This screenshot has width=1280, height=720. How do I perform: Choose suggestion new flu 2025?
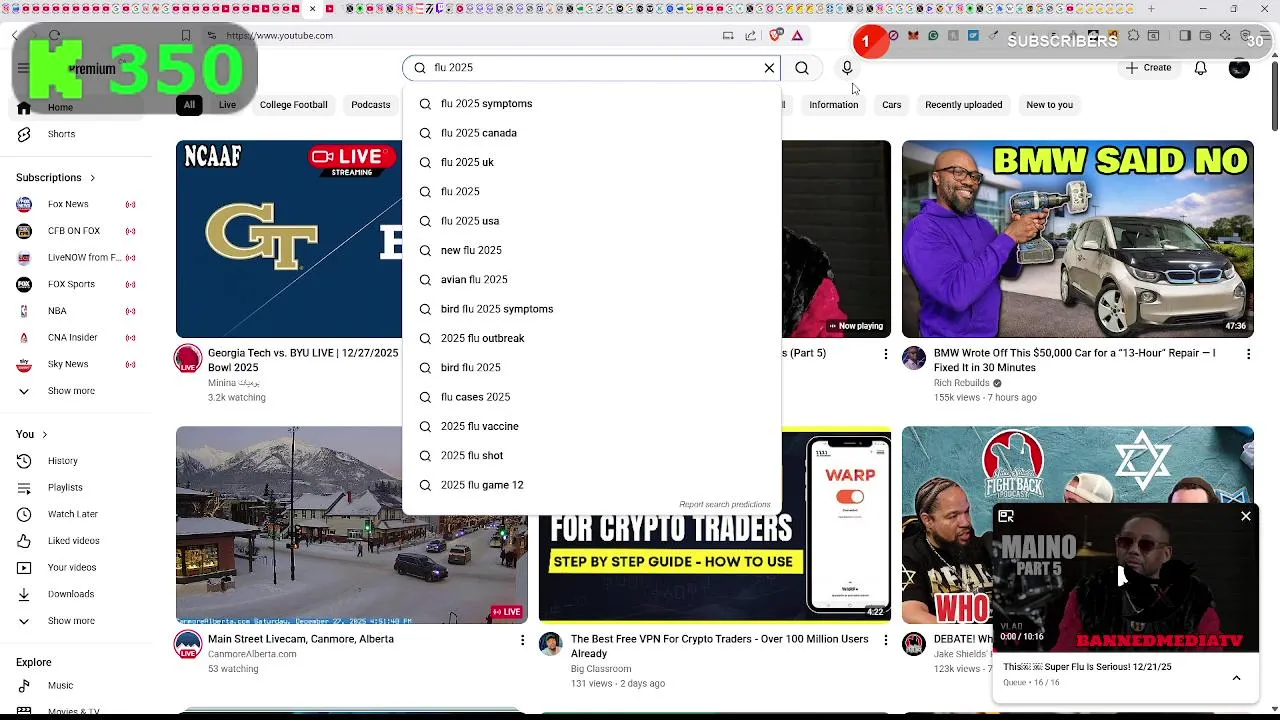coord(592,250)
